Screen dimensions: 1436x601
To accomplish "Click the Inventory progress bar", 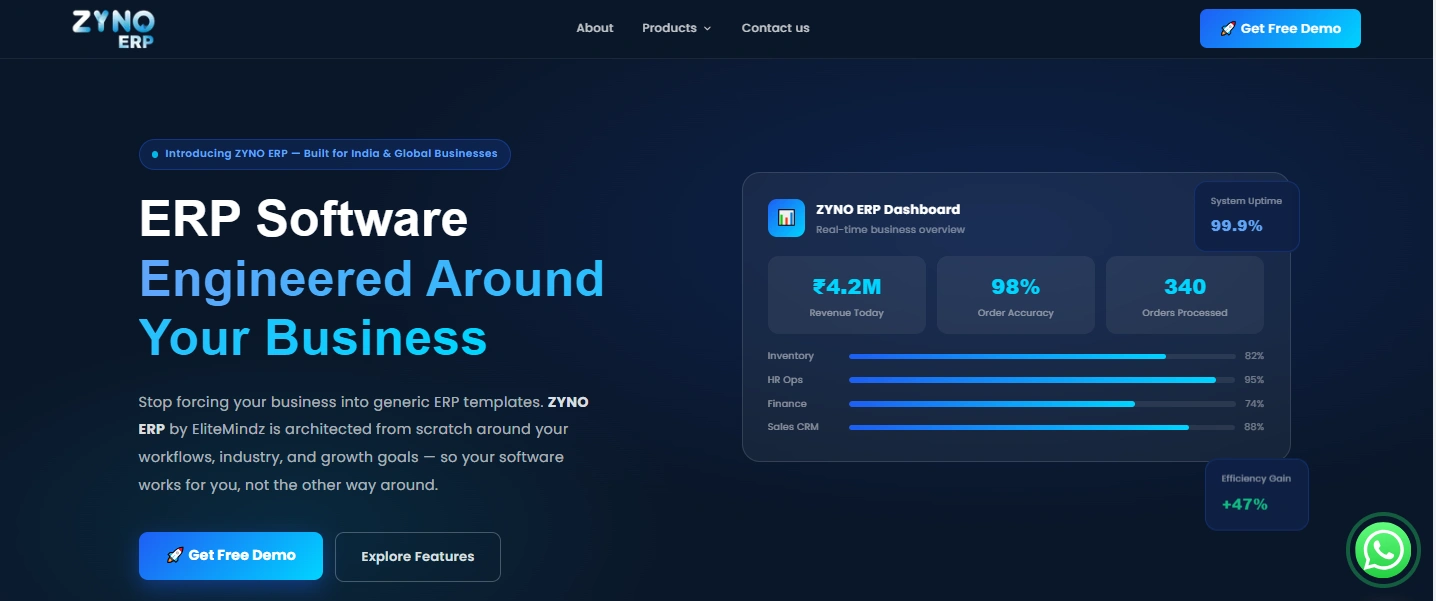I will pos(1042,356).
